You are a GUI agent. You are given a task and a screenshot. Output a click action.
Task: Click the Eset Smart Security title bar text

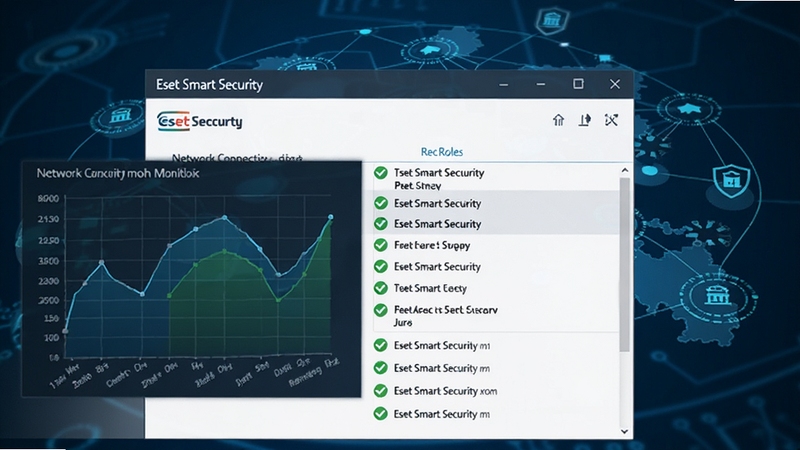point(209,85)
